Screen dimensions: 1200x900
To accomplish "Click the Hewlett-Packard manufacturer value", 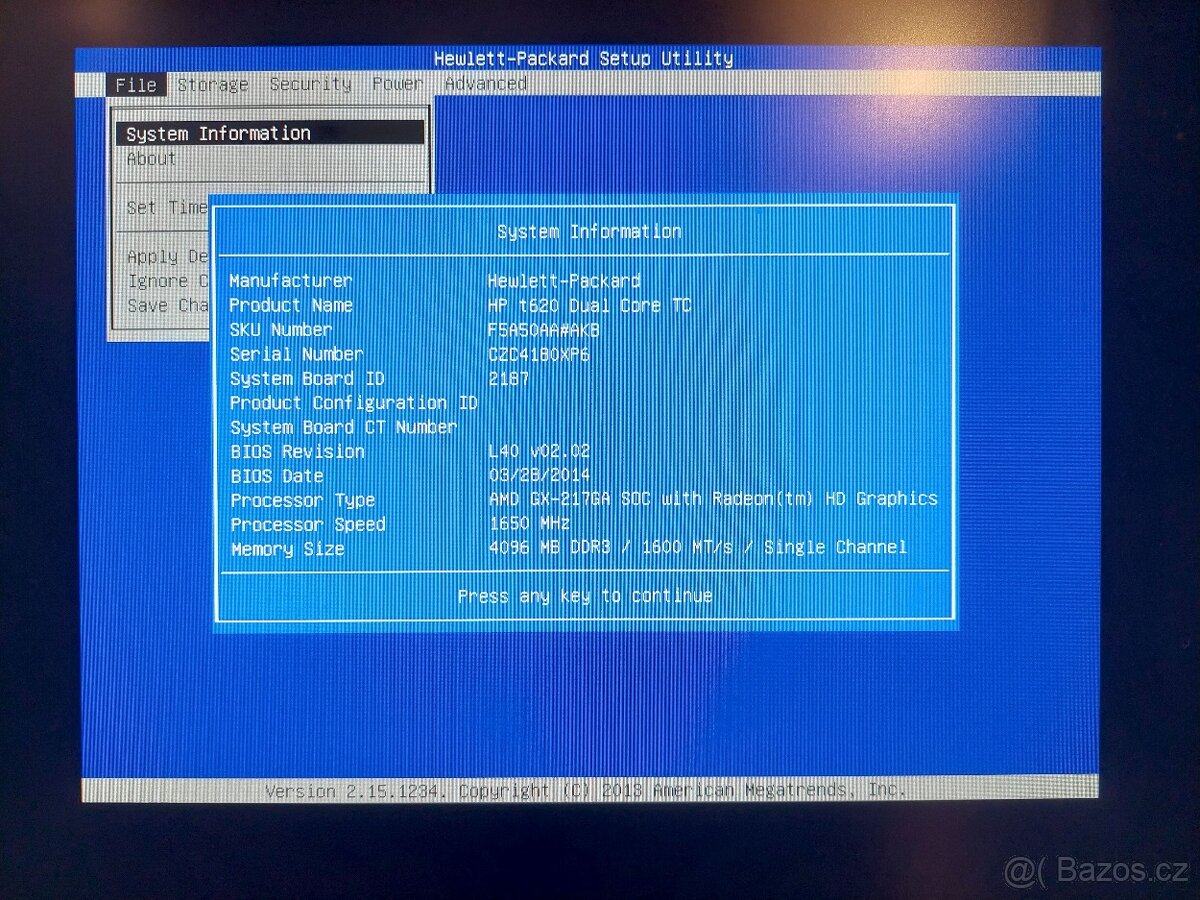I will 564,281.
